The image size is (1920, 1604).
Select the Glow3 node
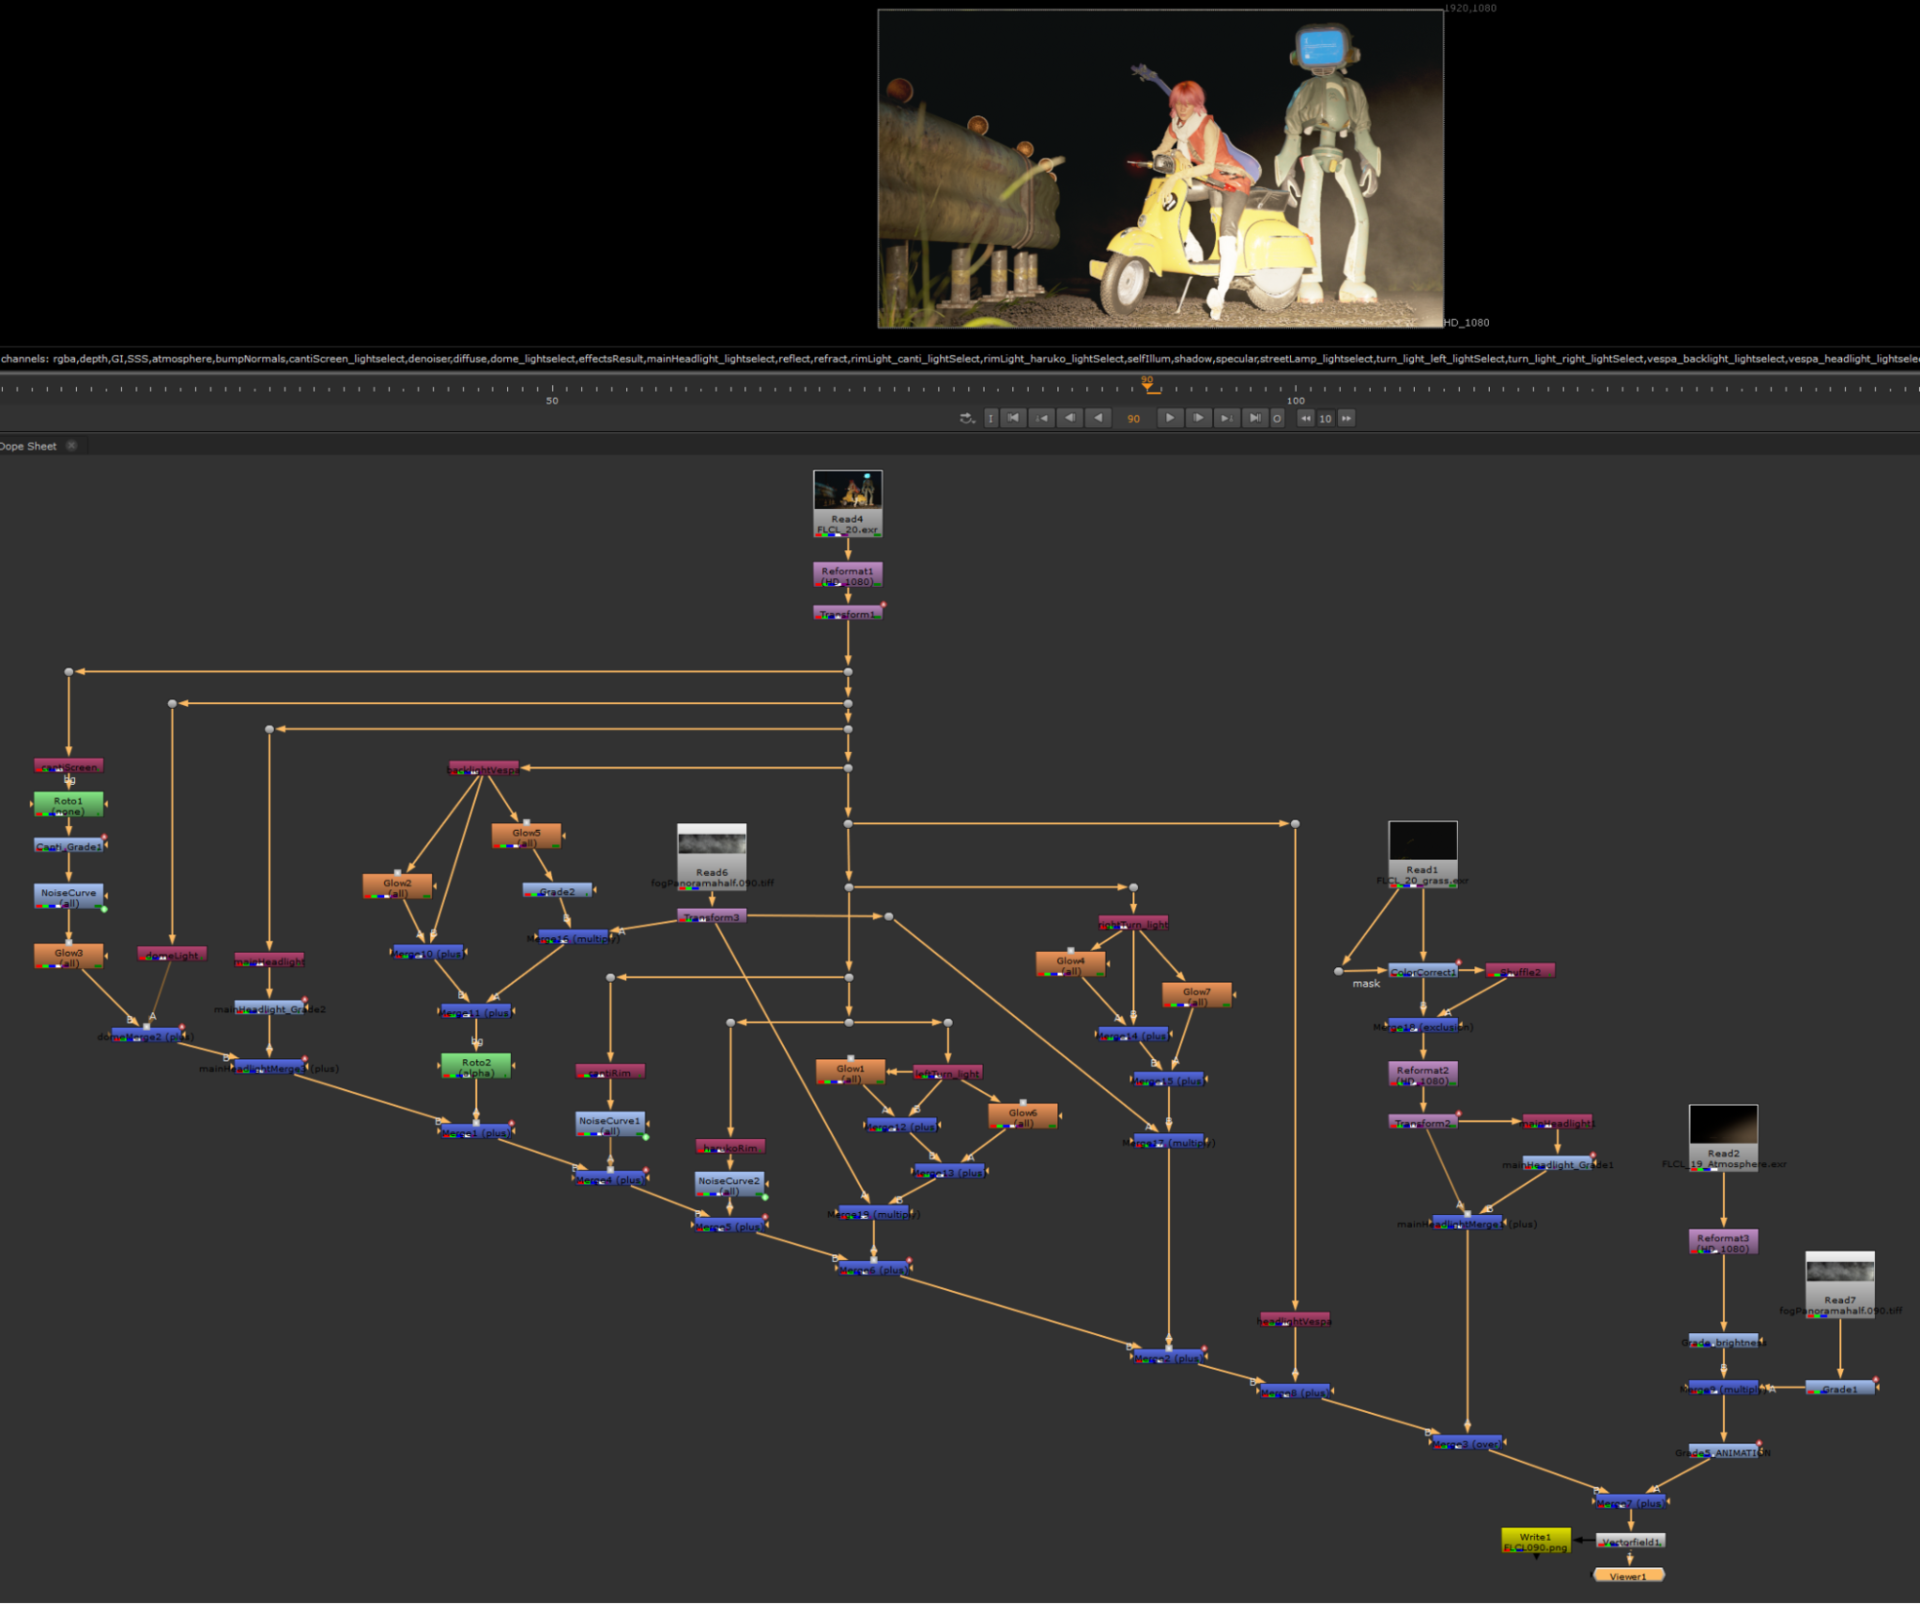[68, 957]
